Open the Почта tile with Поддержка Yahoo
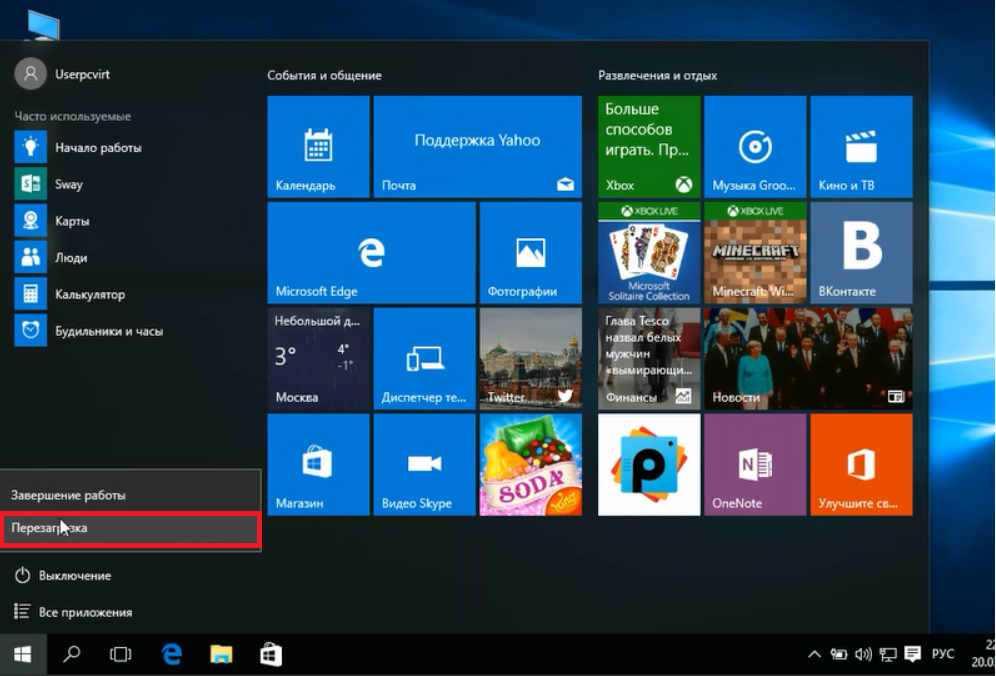 (478, 147)
